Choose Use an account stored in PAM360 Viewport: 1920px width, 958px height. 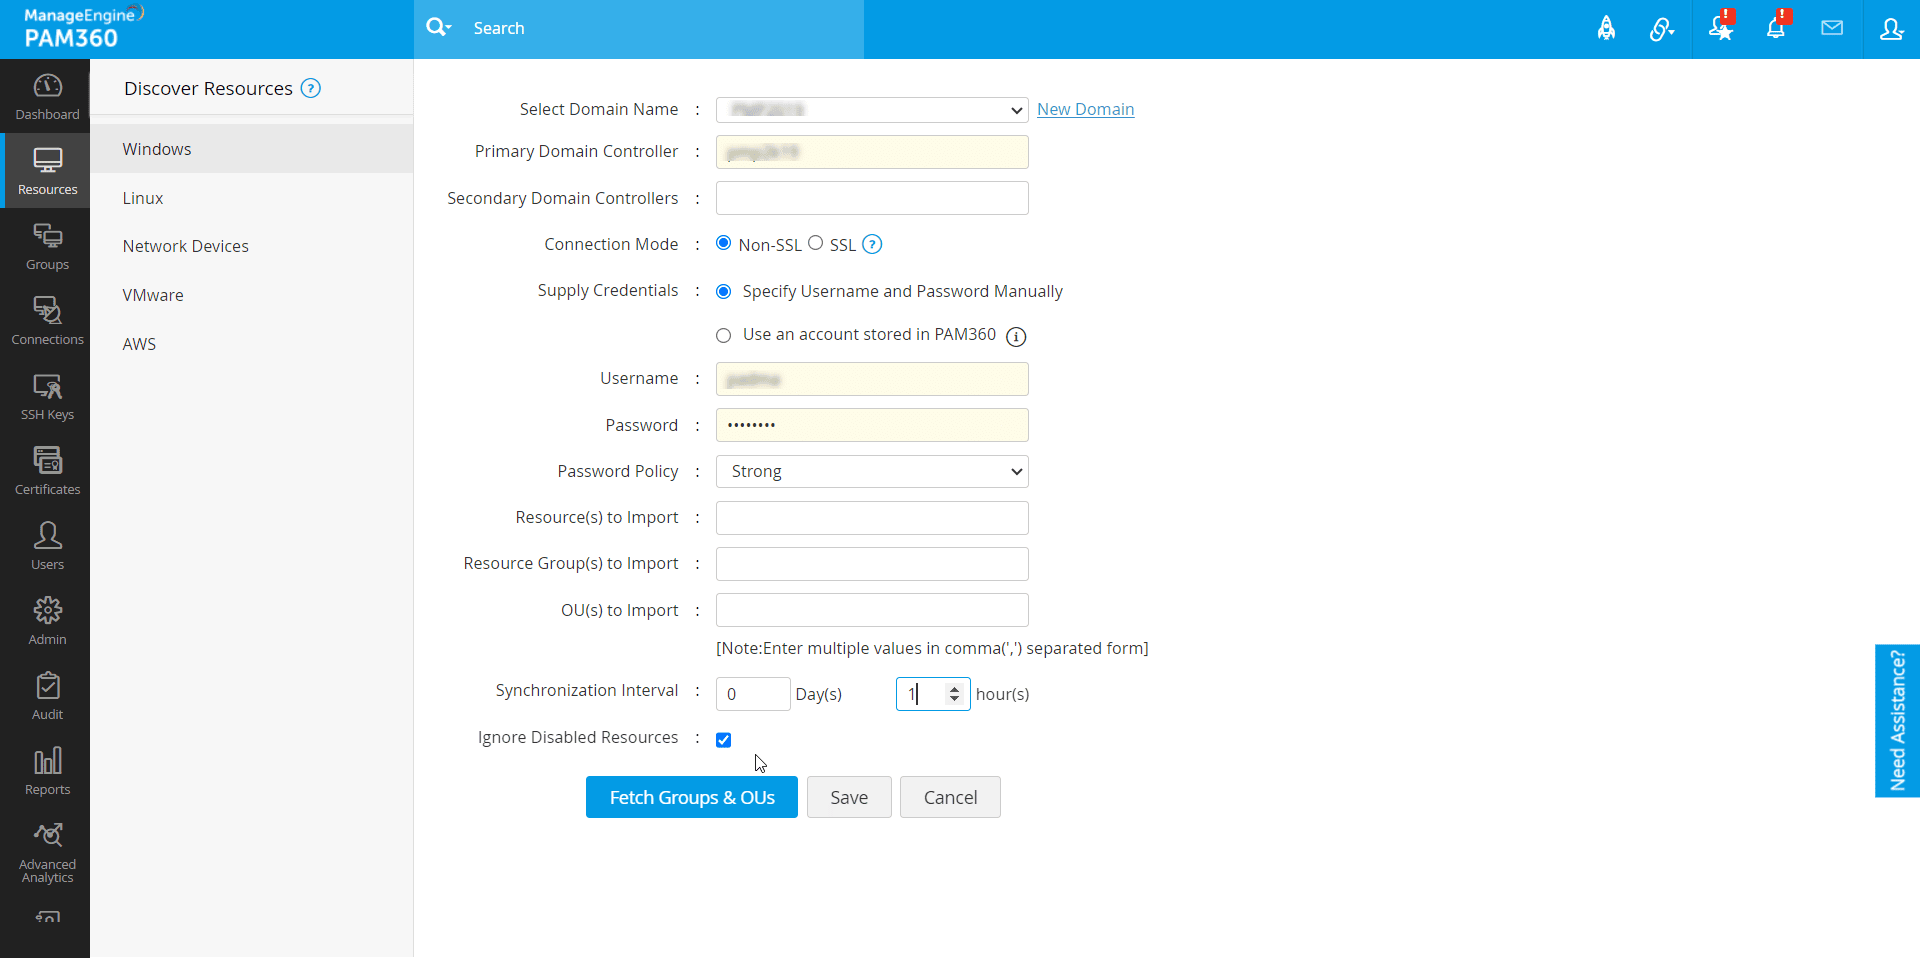pos(724,335)
